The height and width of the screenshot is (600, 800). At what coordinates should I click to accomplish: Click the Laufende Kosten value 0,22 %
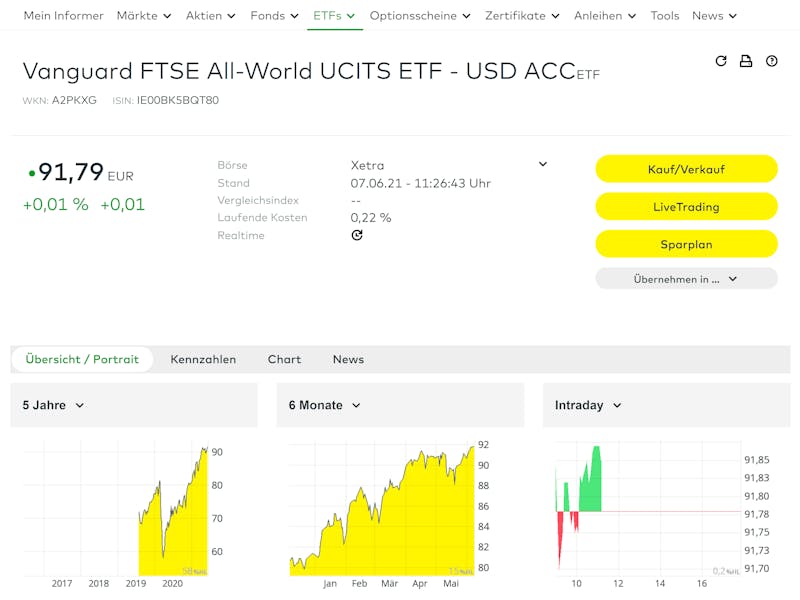[x=371, y=218]
